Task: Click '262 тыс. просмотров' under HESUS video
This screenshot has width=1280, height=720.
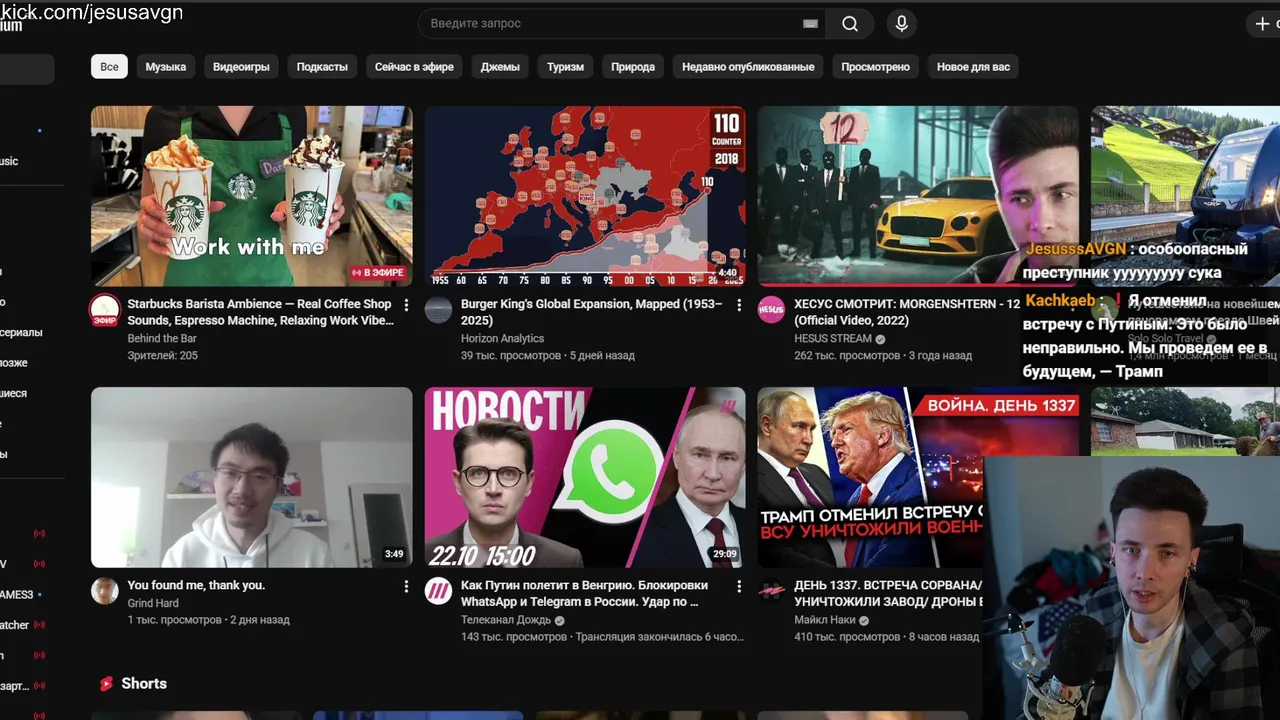Action: pyautogui.click(x=847, y=356)
